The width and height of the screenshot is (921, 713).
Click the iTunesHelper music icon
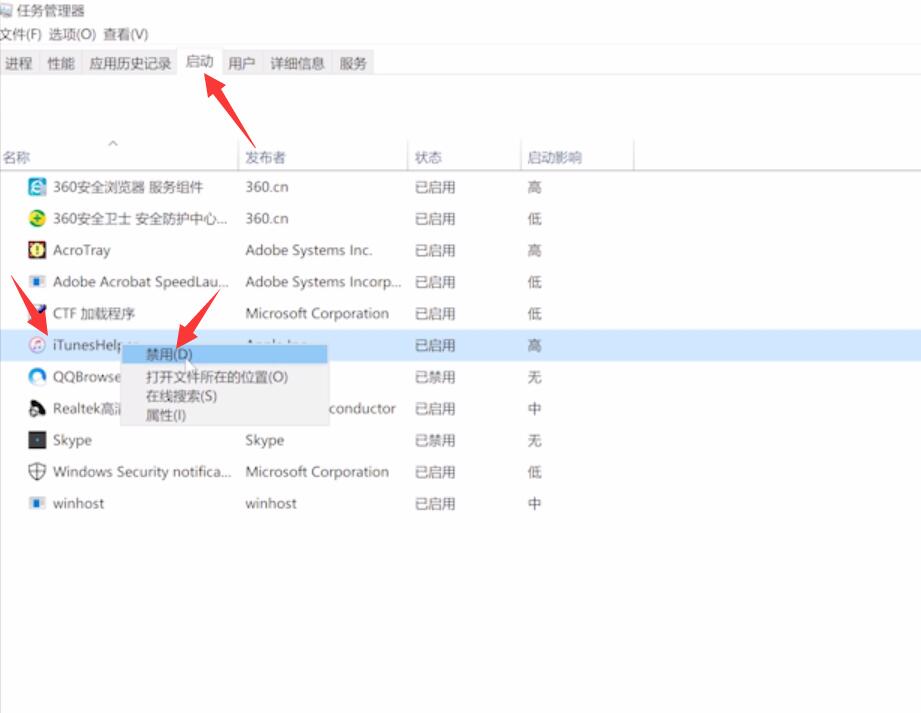[37, 345]
